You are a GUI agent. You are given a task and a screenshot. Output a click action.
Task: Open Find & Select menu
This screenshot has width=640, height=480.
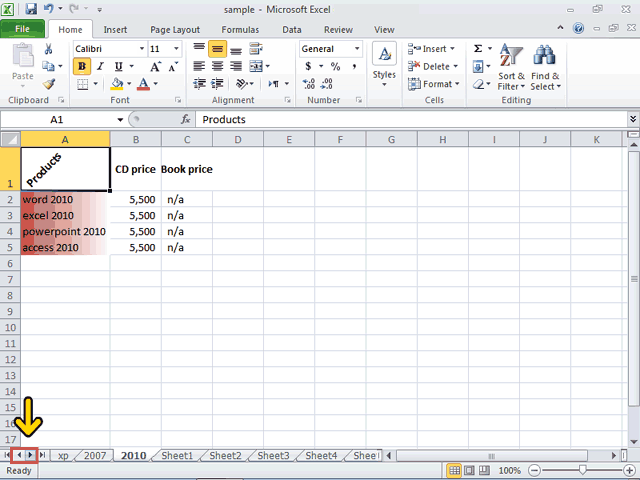coord(545,67)
